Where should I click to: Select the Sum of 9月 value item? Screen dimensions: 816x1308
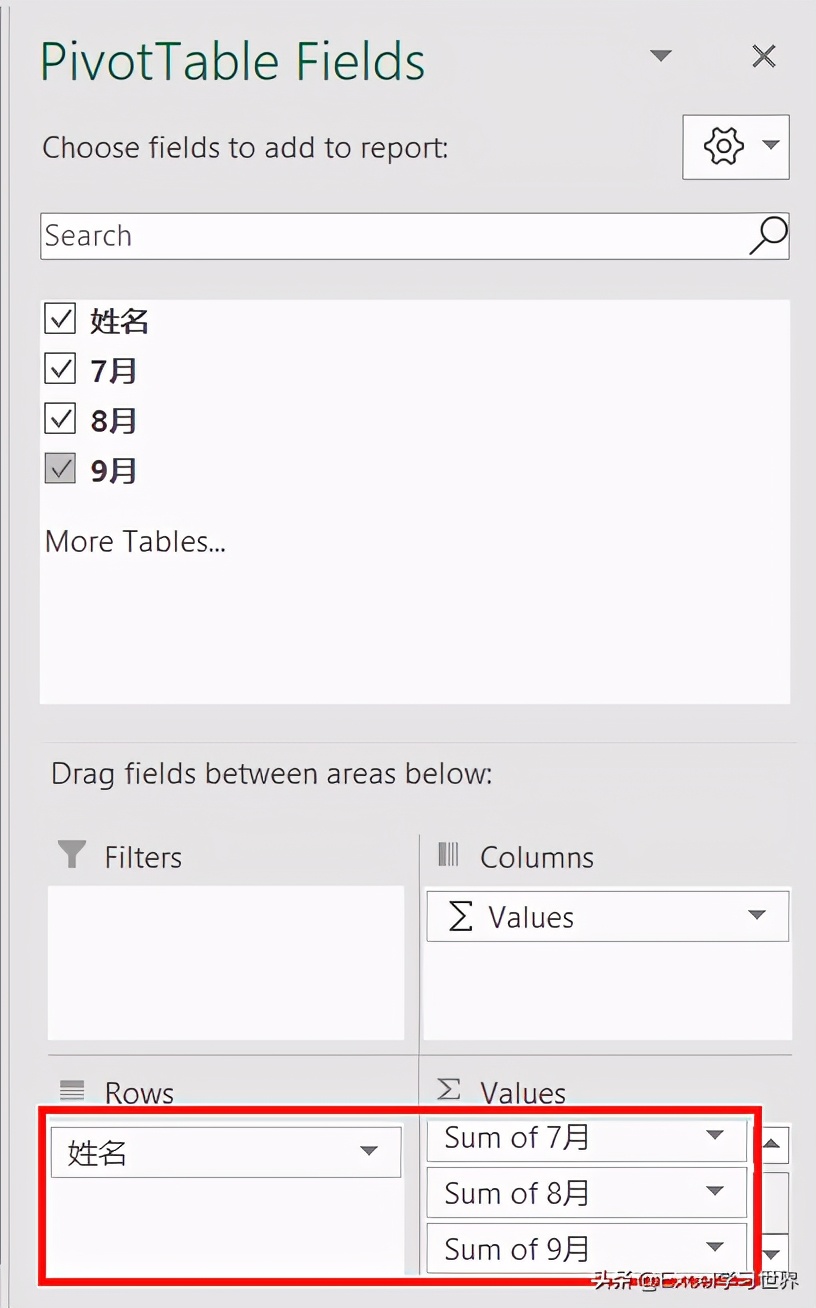[587, 1248]
